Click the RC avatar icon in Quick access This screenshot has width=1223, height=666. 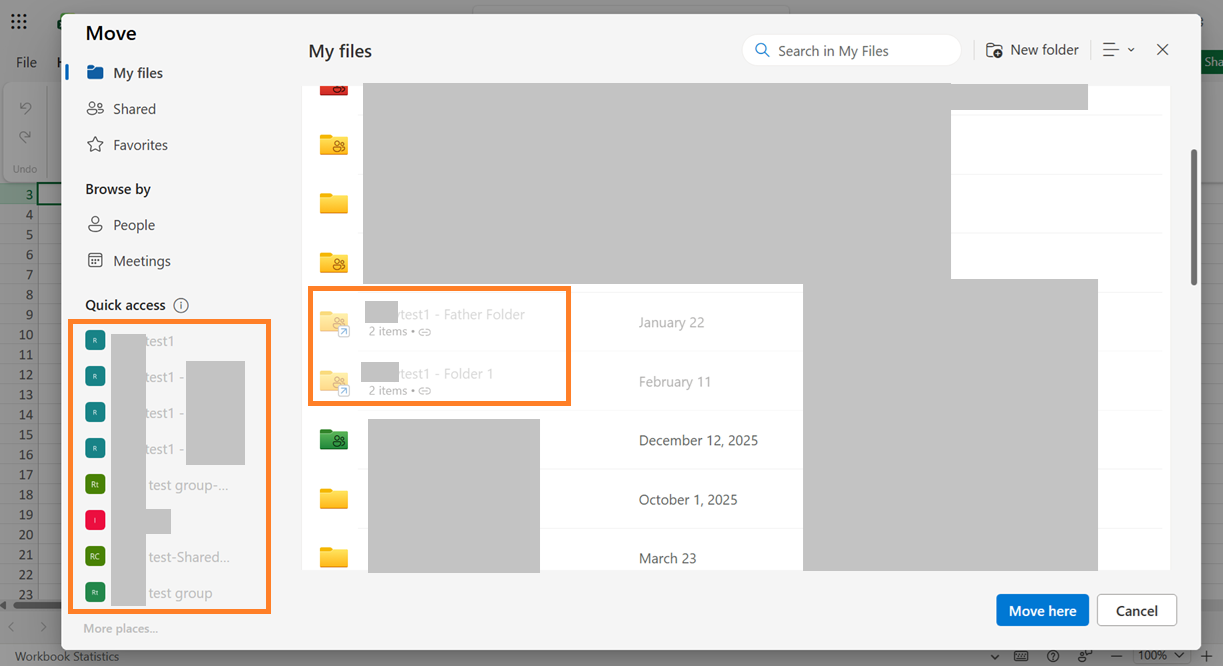pos(95,557)
